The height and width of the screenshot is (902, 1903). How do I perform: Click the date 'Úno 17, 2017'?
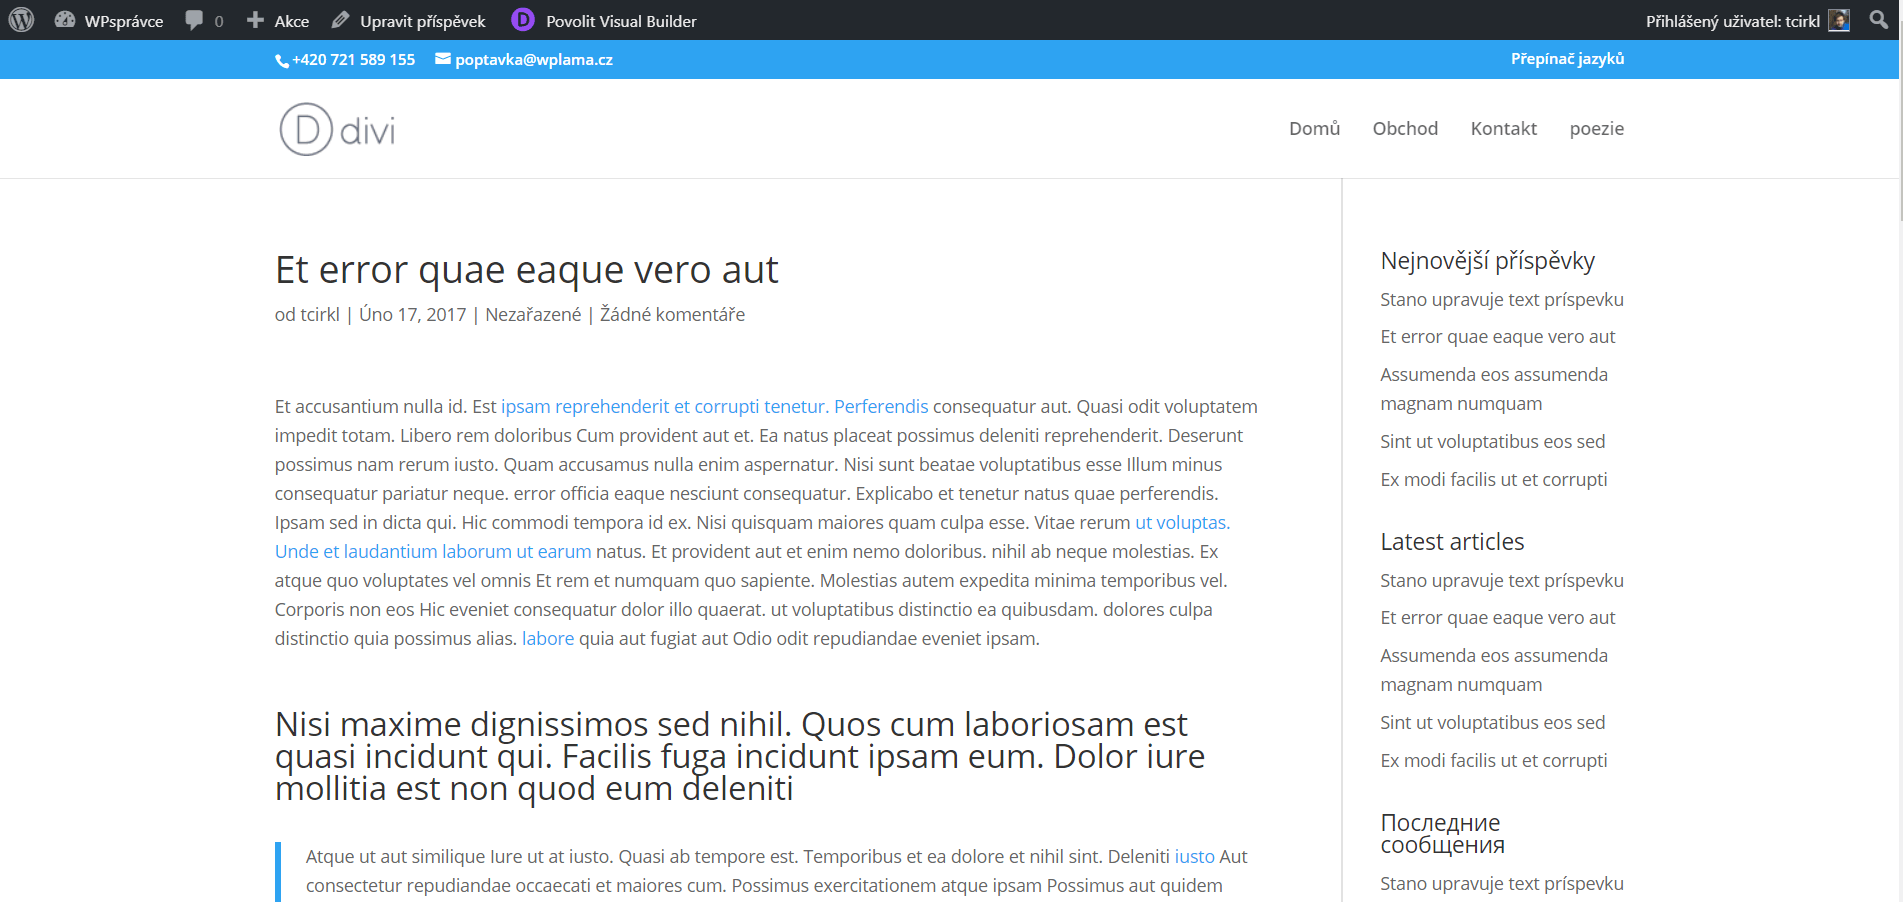click(413, 314)
